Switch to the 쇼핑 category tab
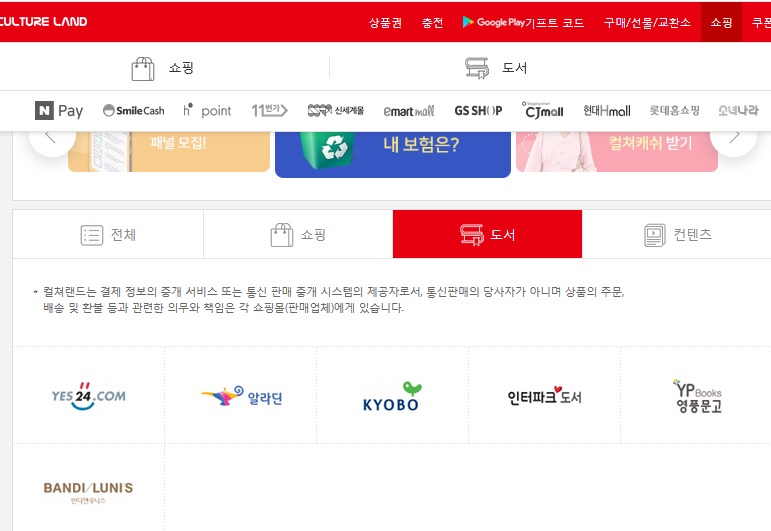This screenshot has height=531, width=771. 298,234
